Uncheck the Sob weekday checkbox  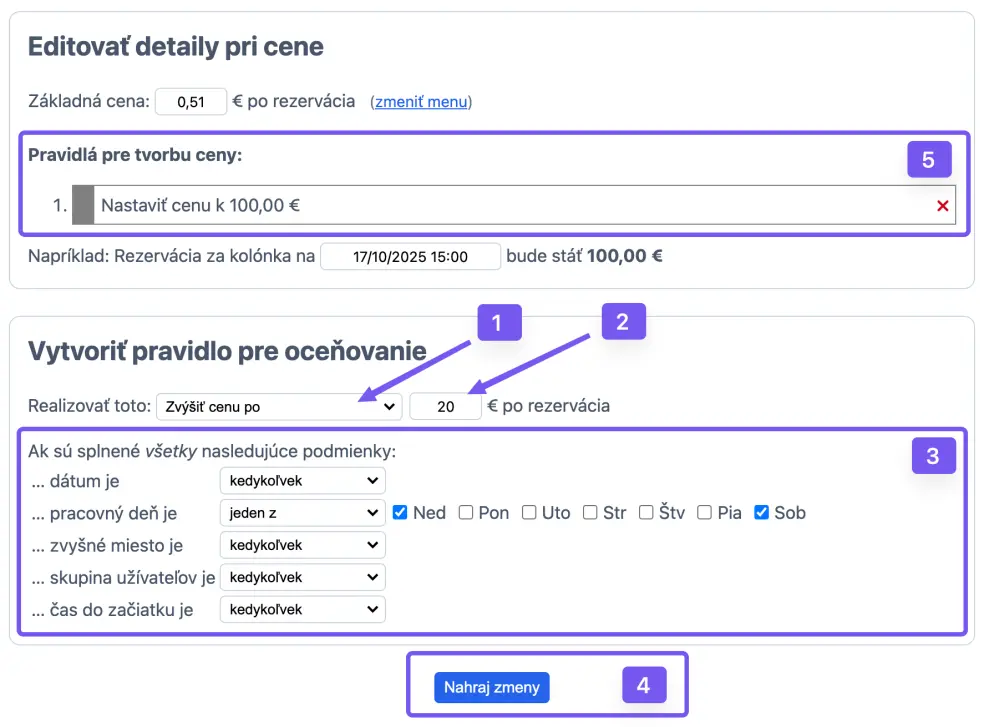tap(762, 513)
